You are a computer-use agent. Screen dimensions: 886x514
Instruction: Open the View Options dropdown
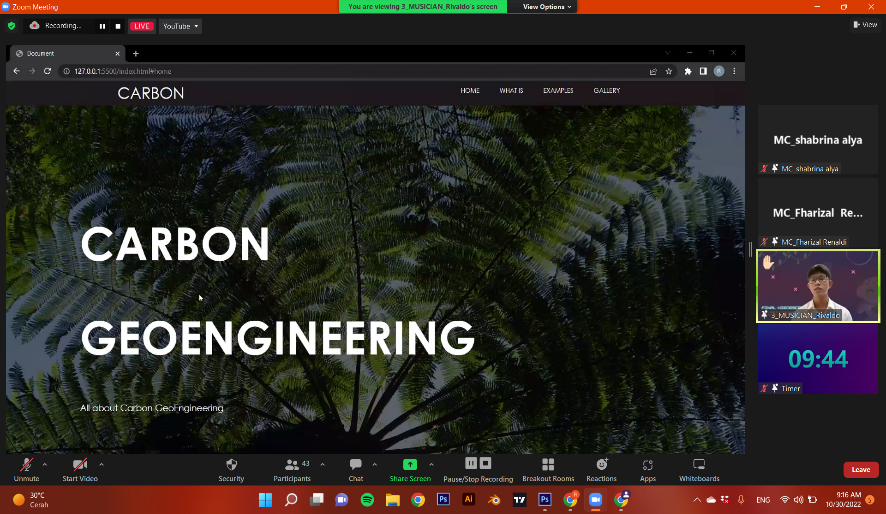(546, 7)
